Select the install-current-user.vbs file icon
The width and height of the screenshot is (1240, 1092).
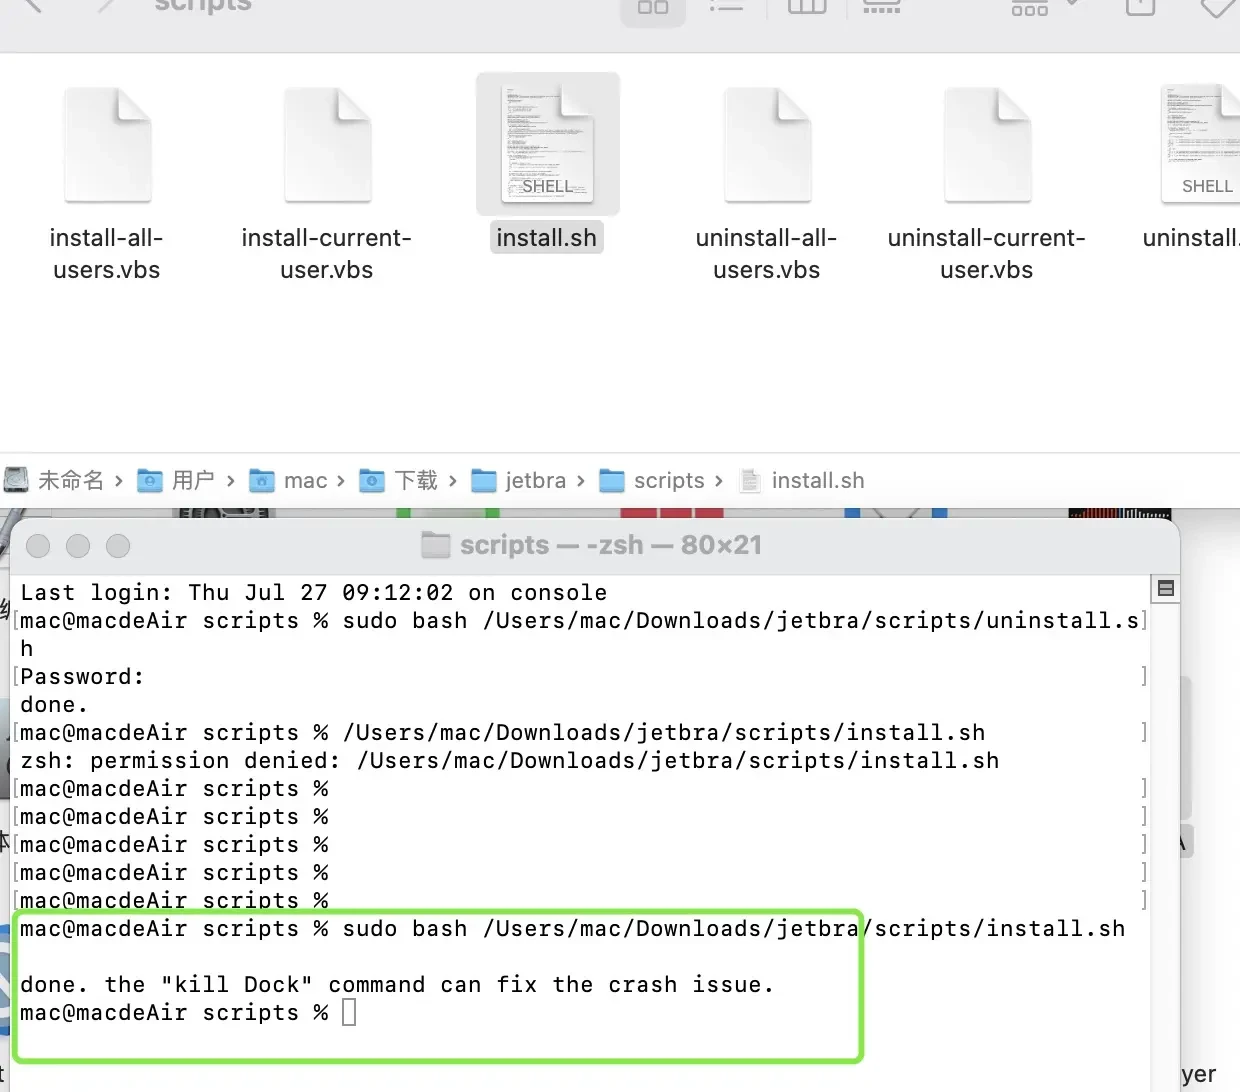(328, 145)
